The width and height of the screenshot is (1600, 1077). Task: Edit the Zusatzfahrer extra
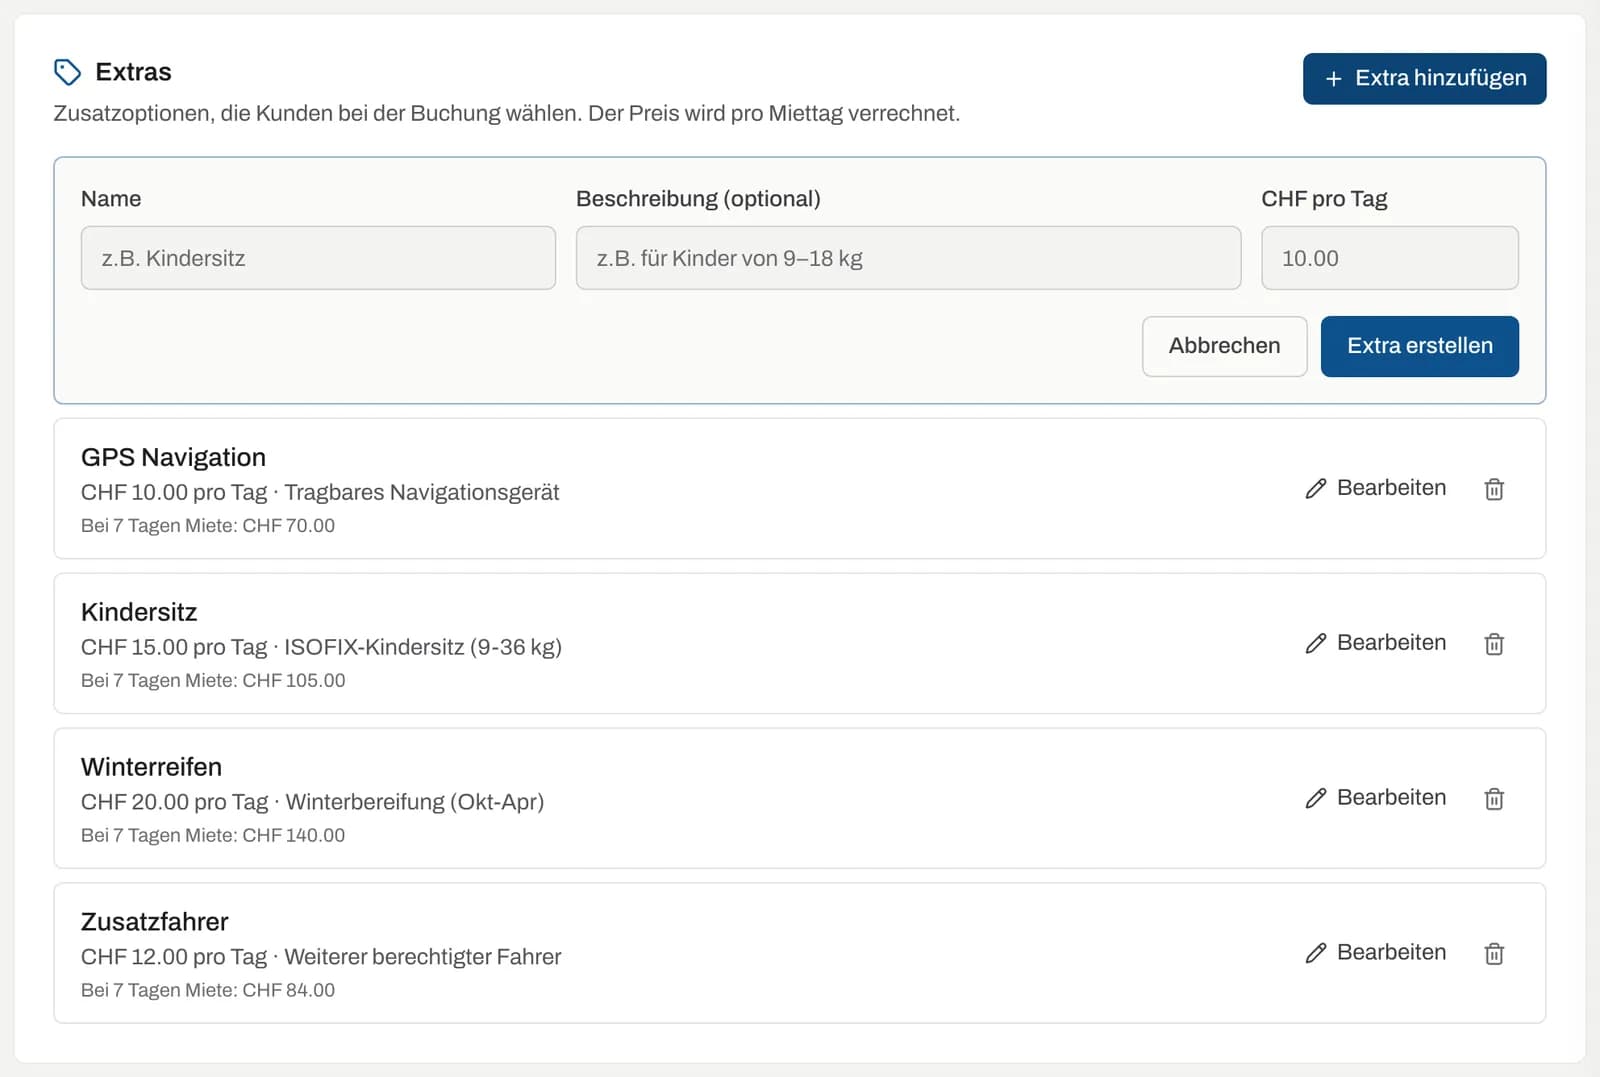[1376, 953]
